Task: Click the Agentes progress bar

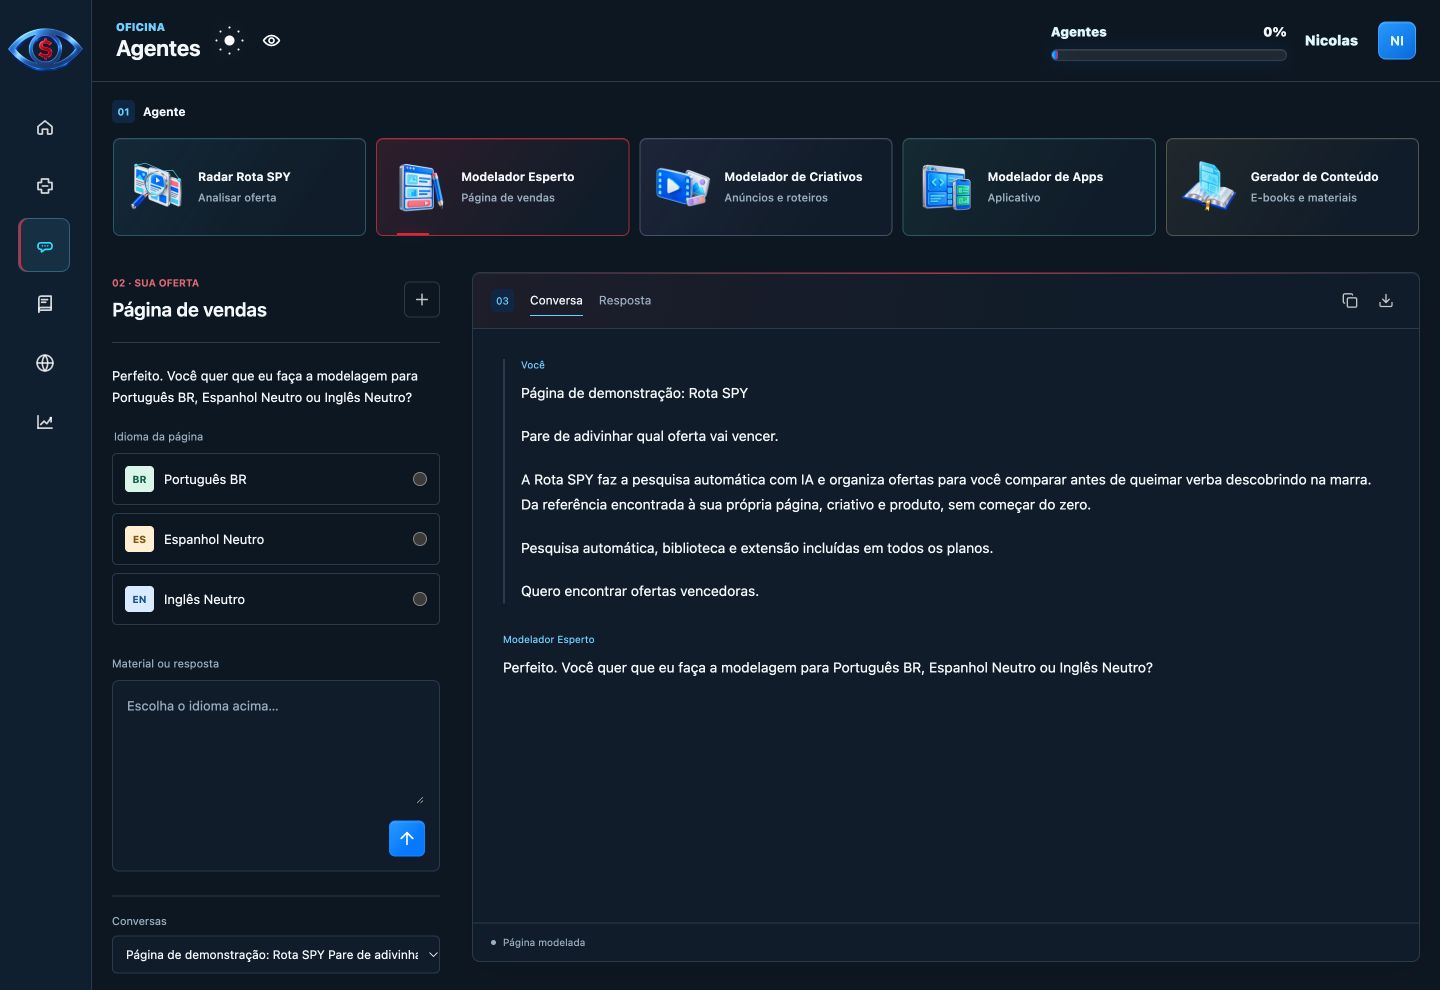Action: point(1169,56)
